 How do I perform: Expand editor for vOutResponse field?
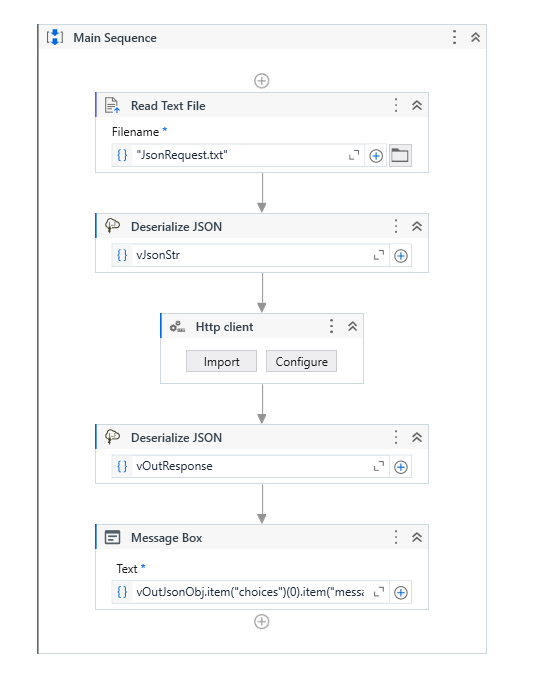pos(378,466)
